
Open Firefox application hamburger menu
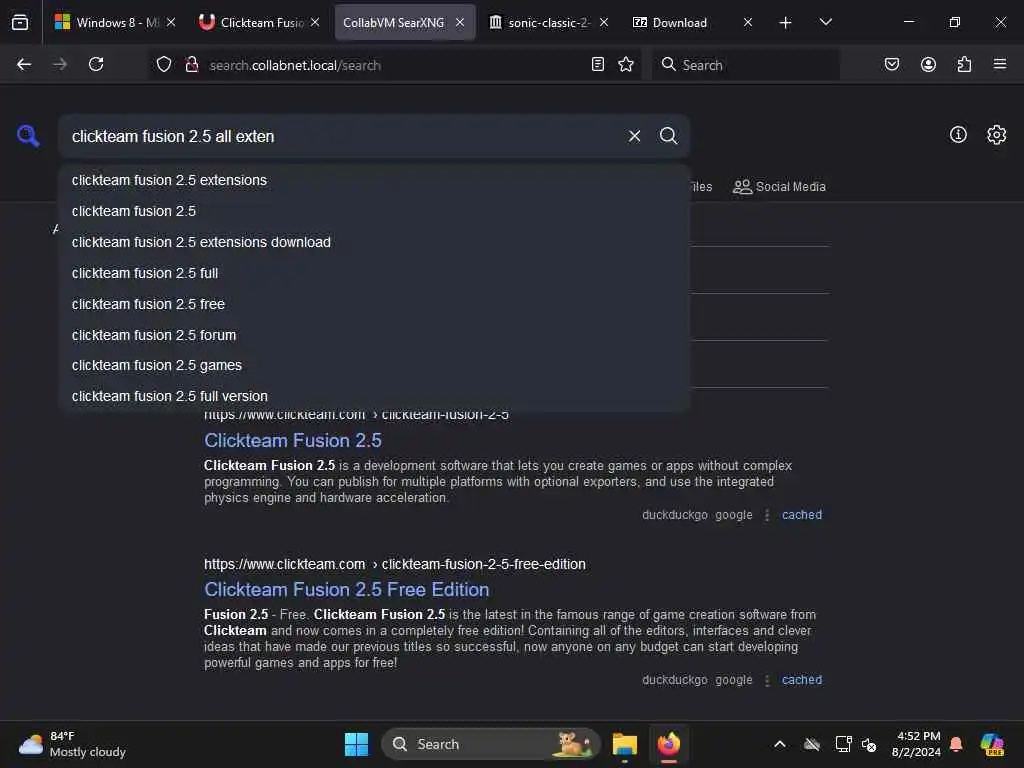coord(1000,64)
